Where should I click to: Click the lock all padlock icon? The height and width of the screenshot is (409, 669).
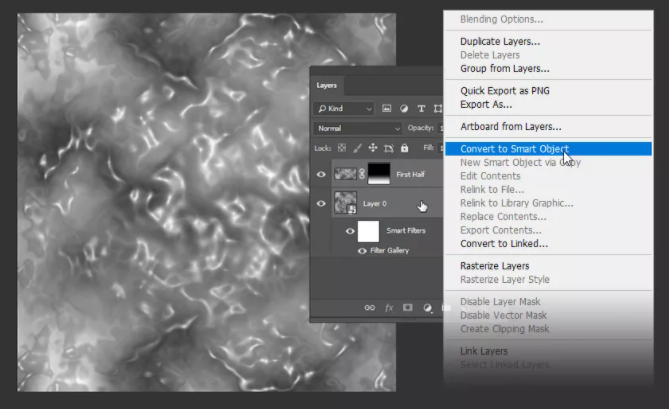(404, 148)
